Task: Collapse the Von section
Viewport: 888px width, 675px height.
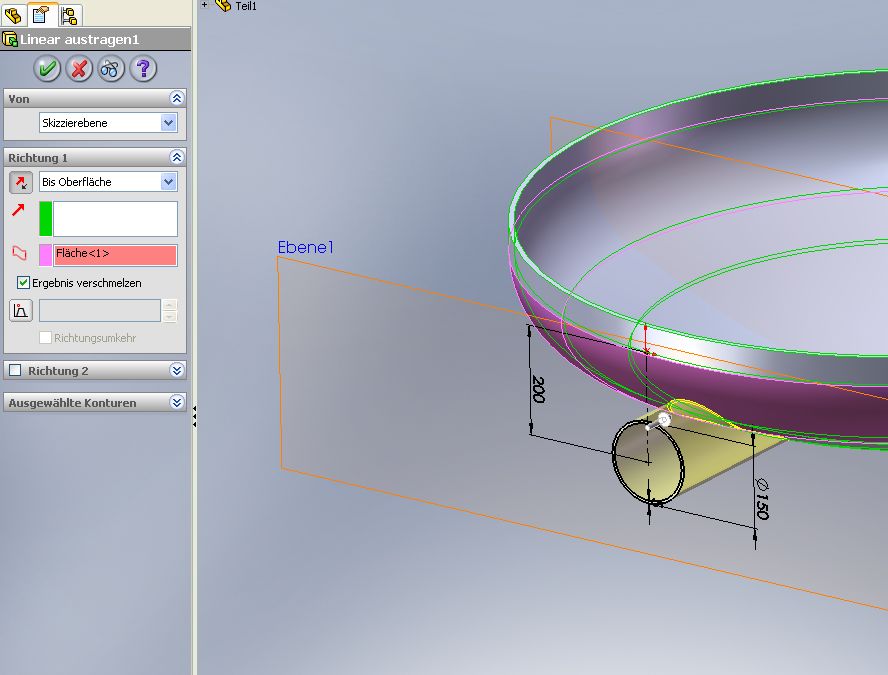Action: click(177, 98)
